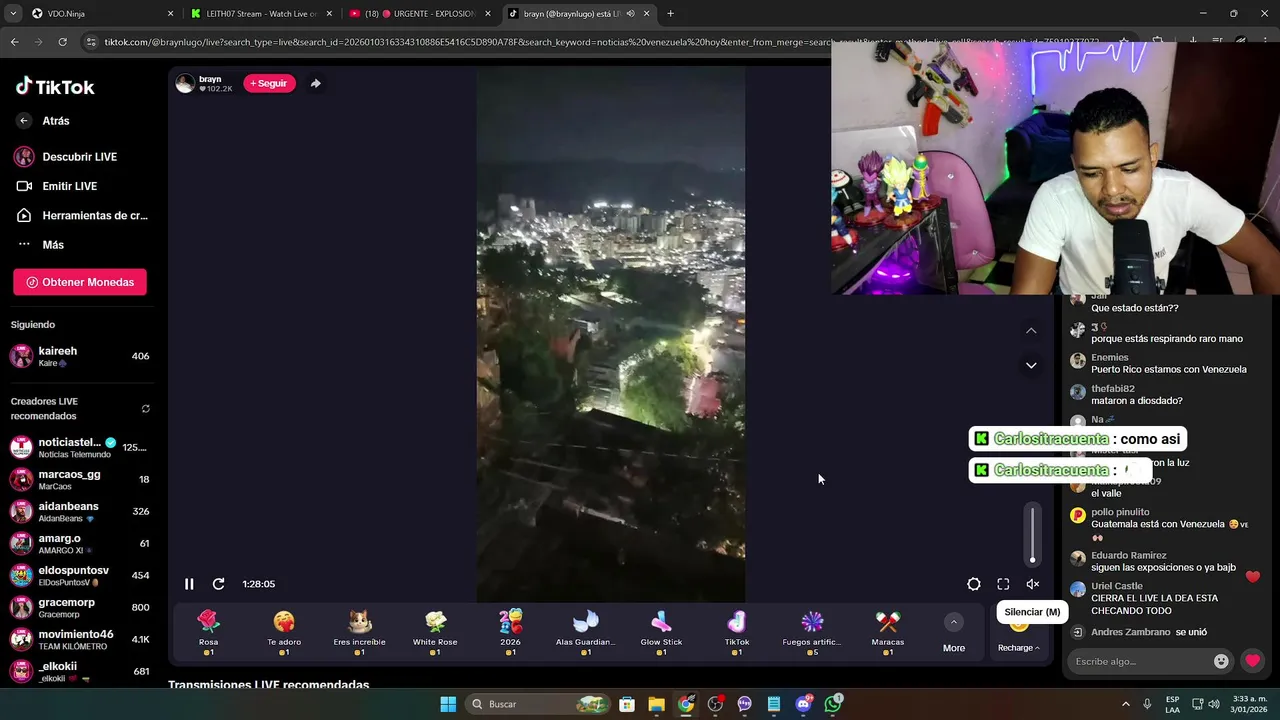The image size is (1280, 720).
Task: Open Descubrir LIVE in the sidebar
Action: tap(80, 157)
